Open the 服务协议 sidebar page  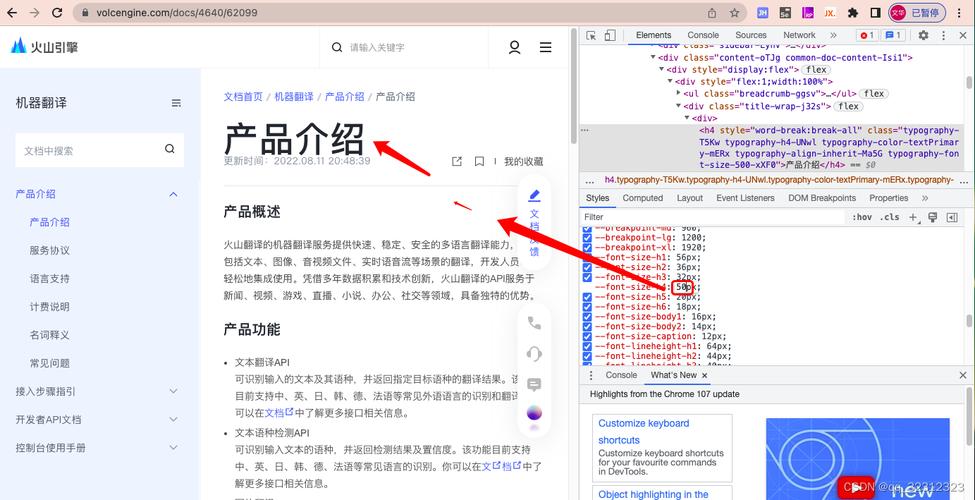[x=50, y=250]
